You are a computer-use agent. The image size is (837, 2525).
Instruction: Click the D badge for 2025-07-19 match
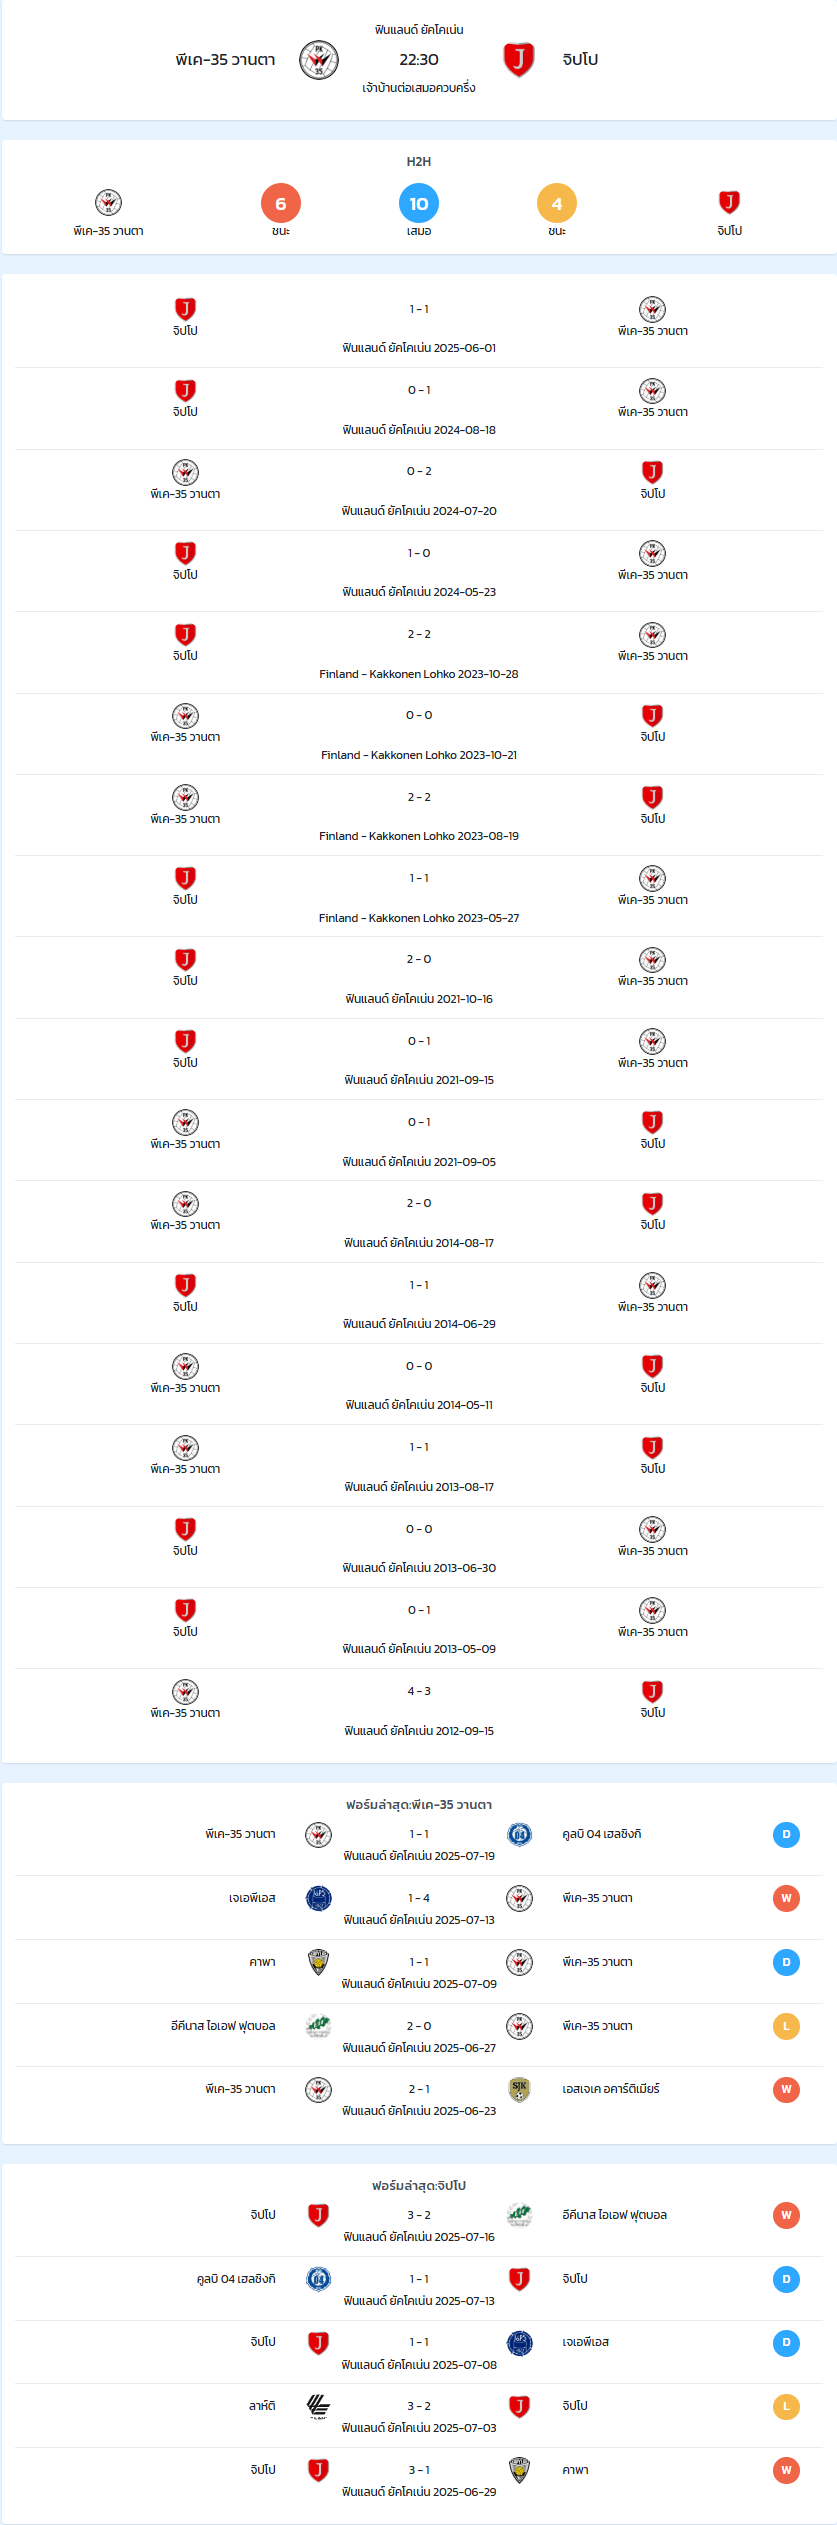pos(786,1834)
